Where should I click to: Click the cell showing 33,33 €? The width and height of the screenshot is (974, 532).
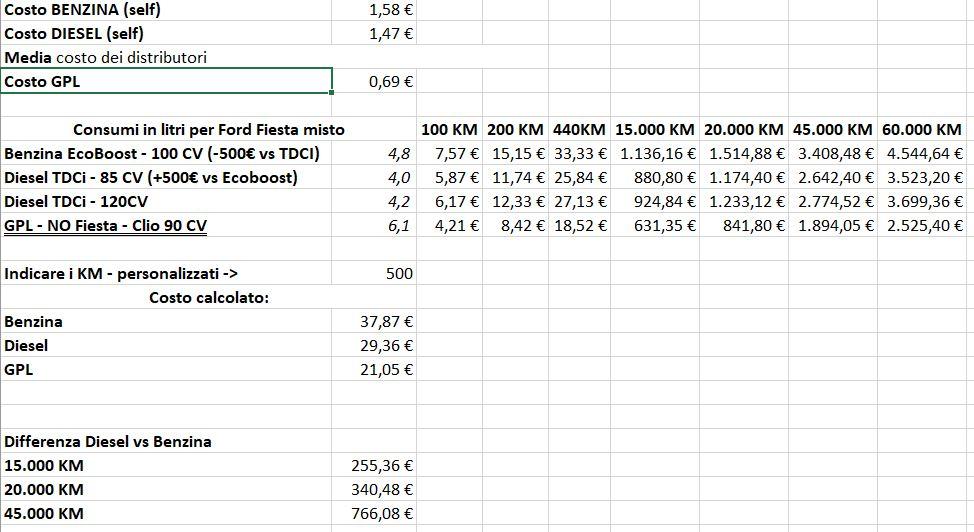(579, 154)
